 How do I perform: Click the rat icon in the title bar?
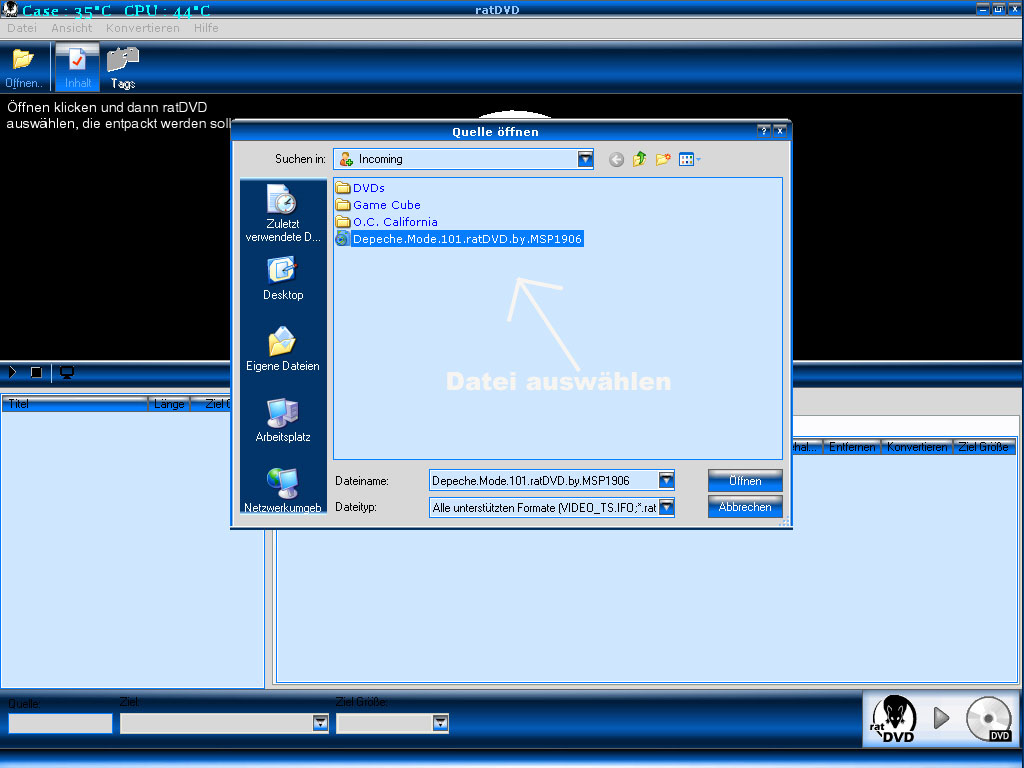coord(10,9)
